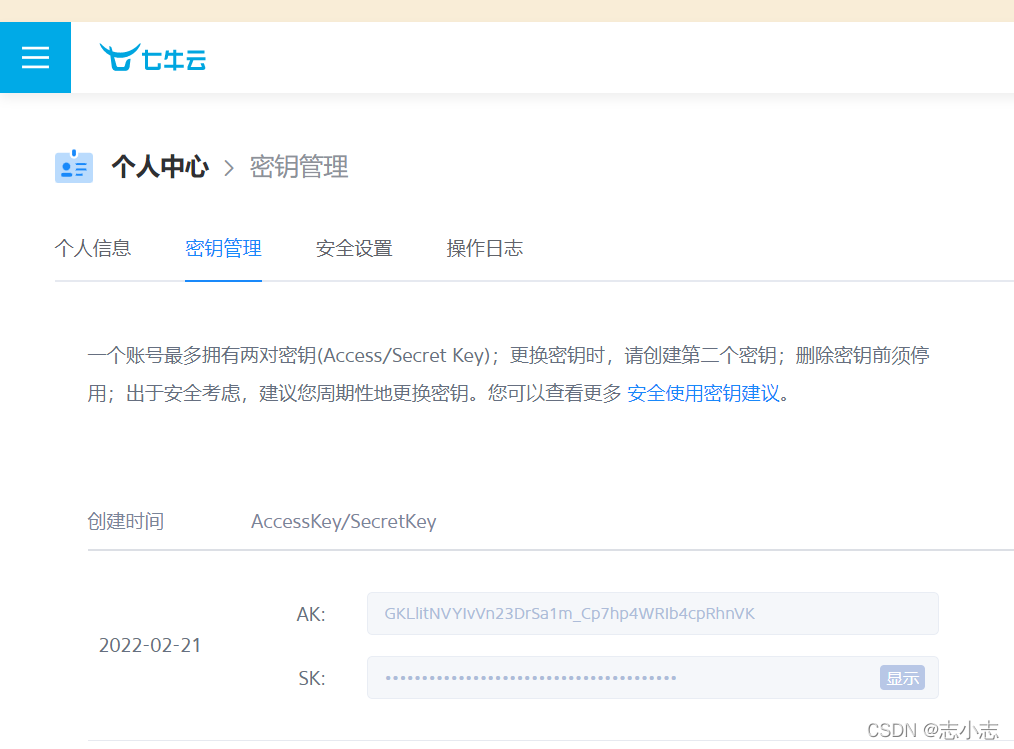Switch to the 安全设置 tab

[354, 248]
